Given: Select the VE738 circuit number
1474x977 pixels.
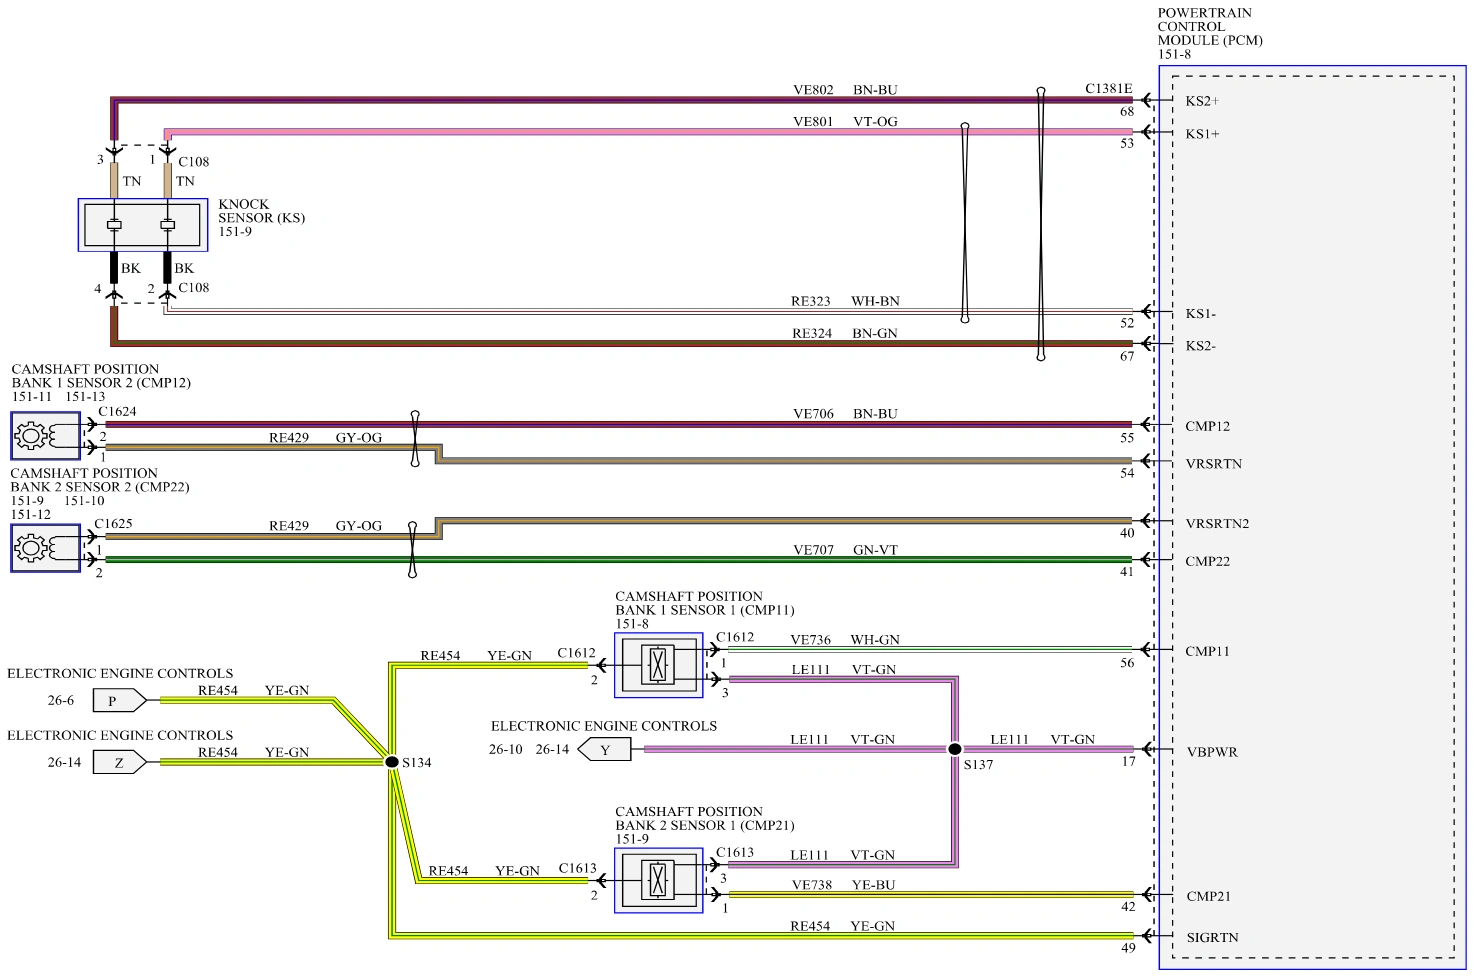Looking at the screenshot, I should click(x=812, y=885).
